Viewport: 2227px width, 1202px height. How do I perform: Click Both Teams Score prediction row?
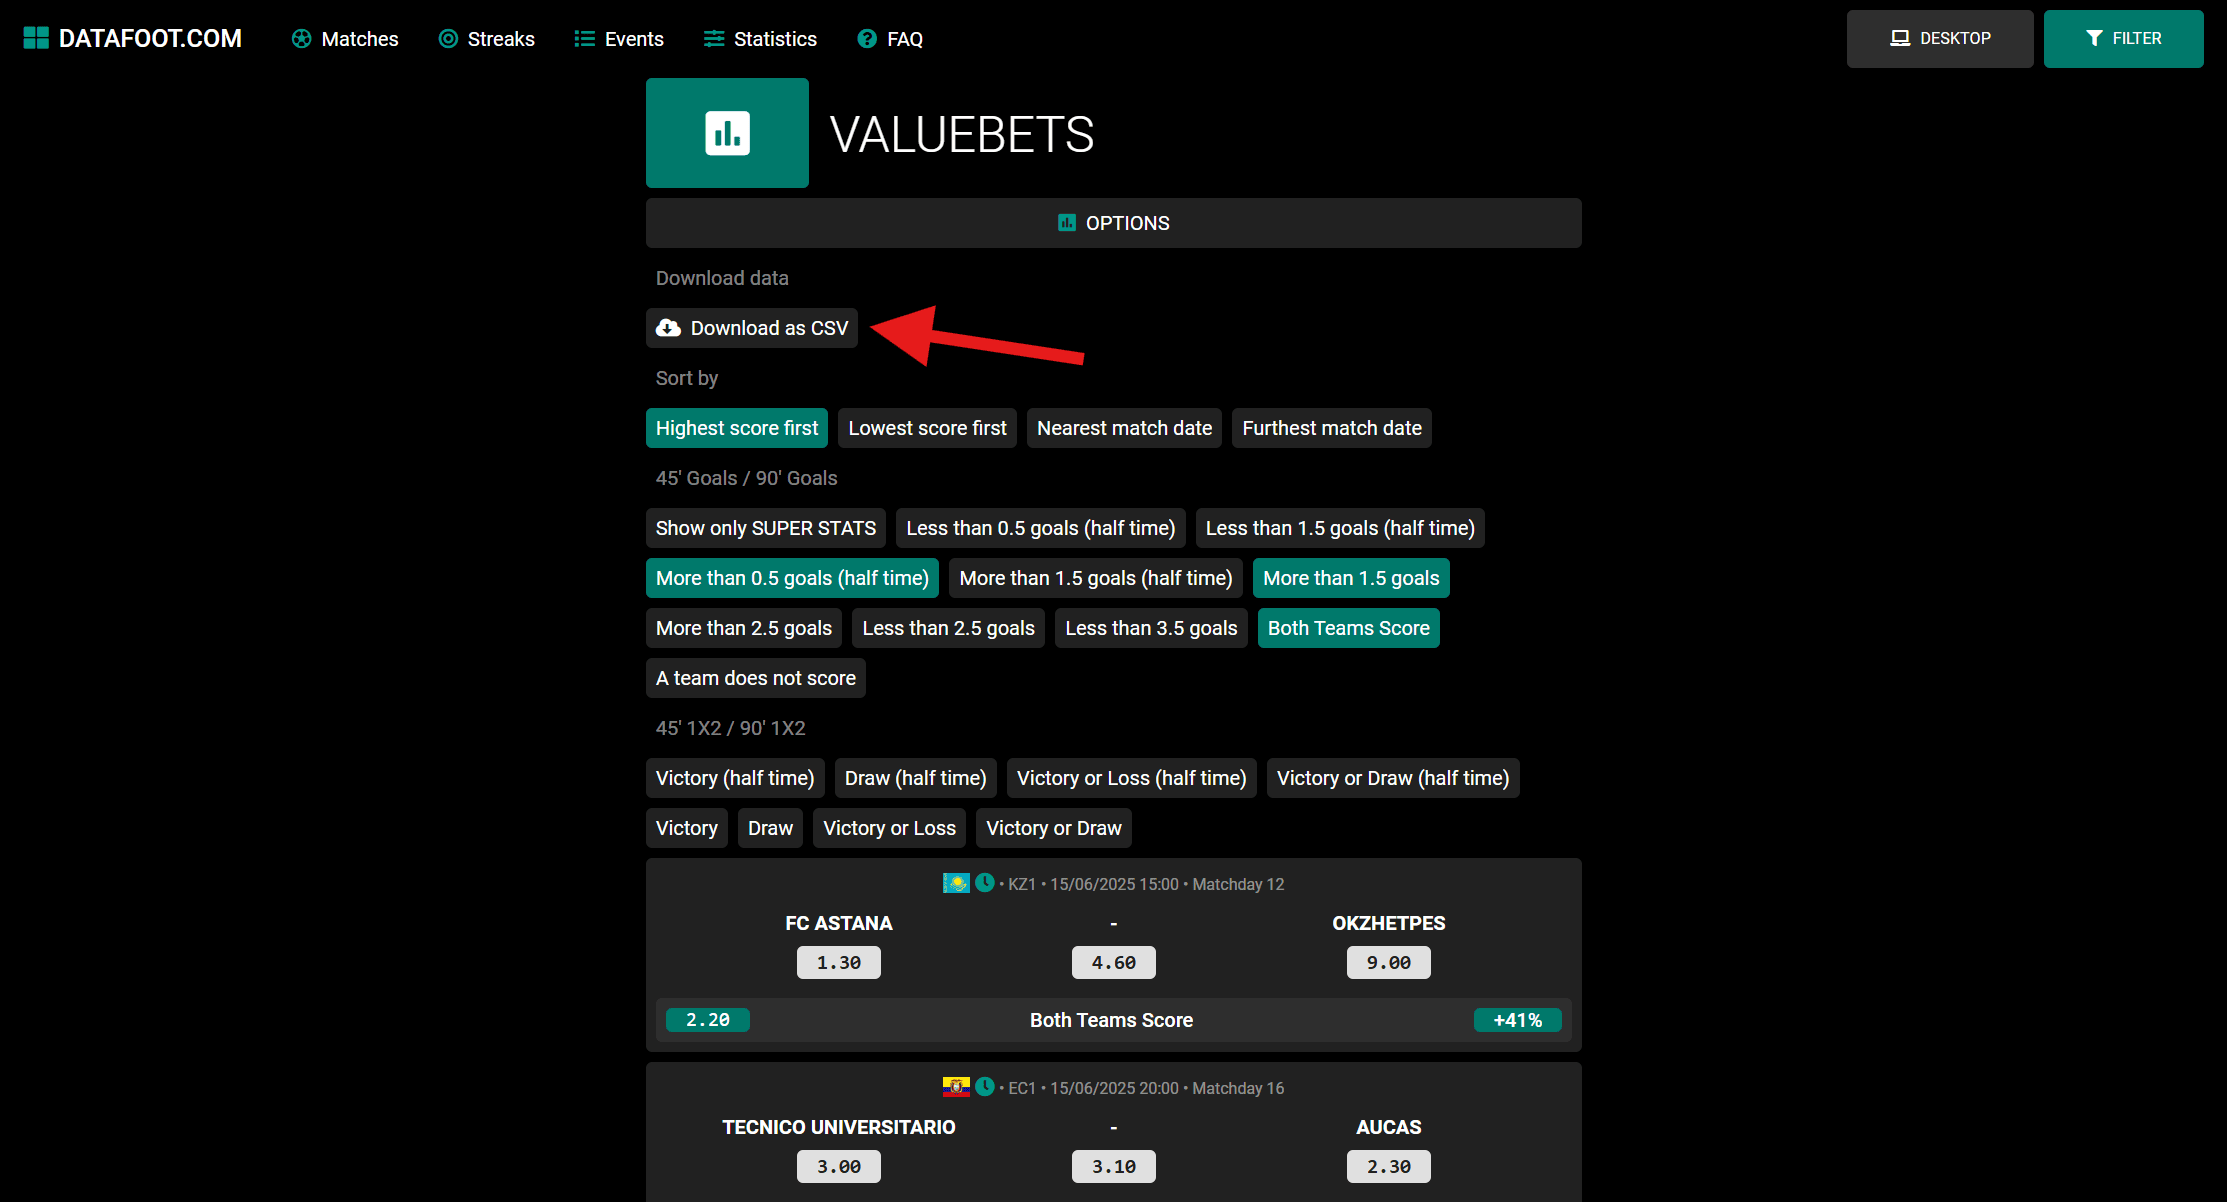click(1114, 1020)
